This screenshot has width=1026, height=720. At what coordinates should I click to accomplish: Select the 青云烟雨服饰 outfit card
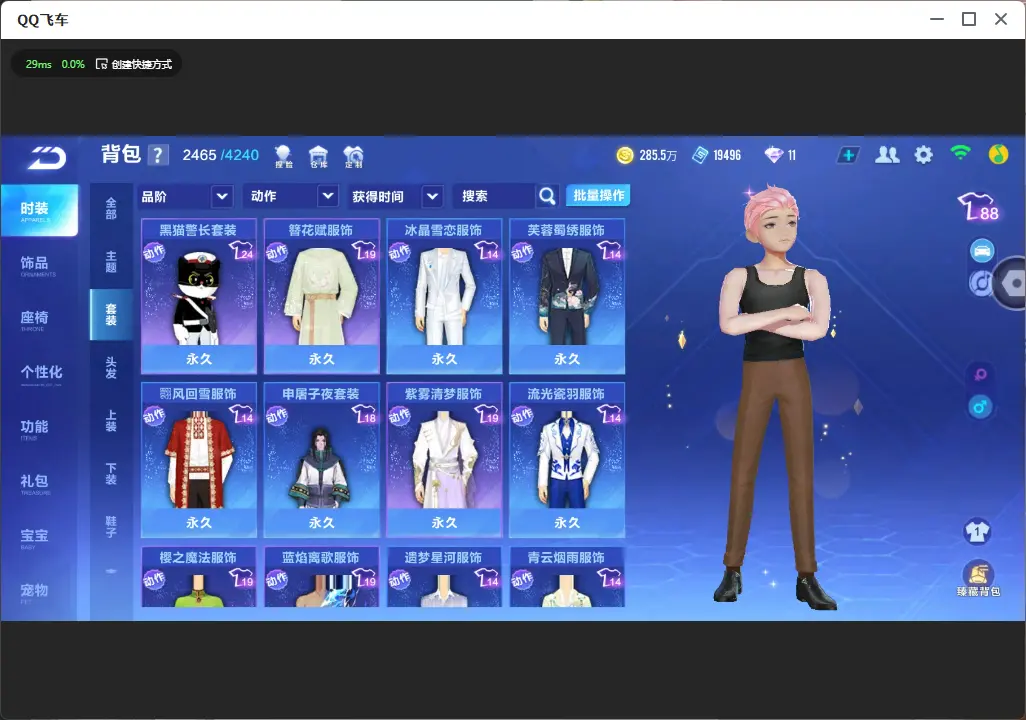[567, 577]
